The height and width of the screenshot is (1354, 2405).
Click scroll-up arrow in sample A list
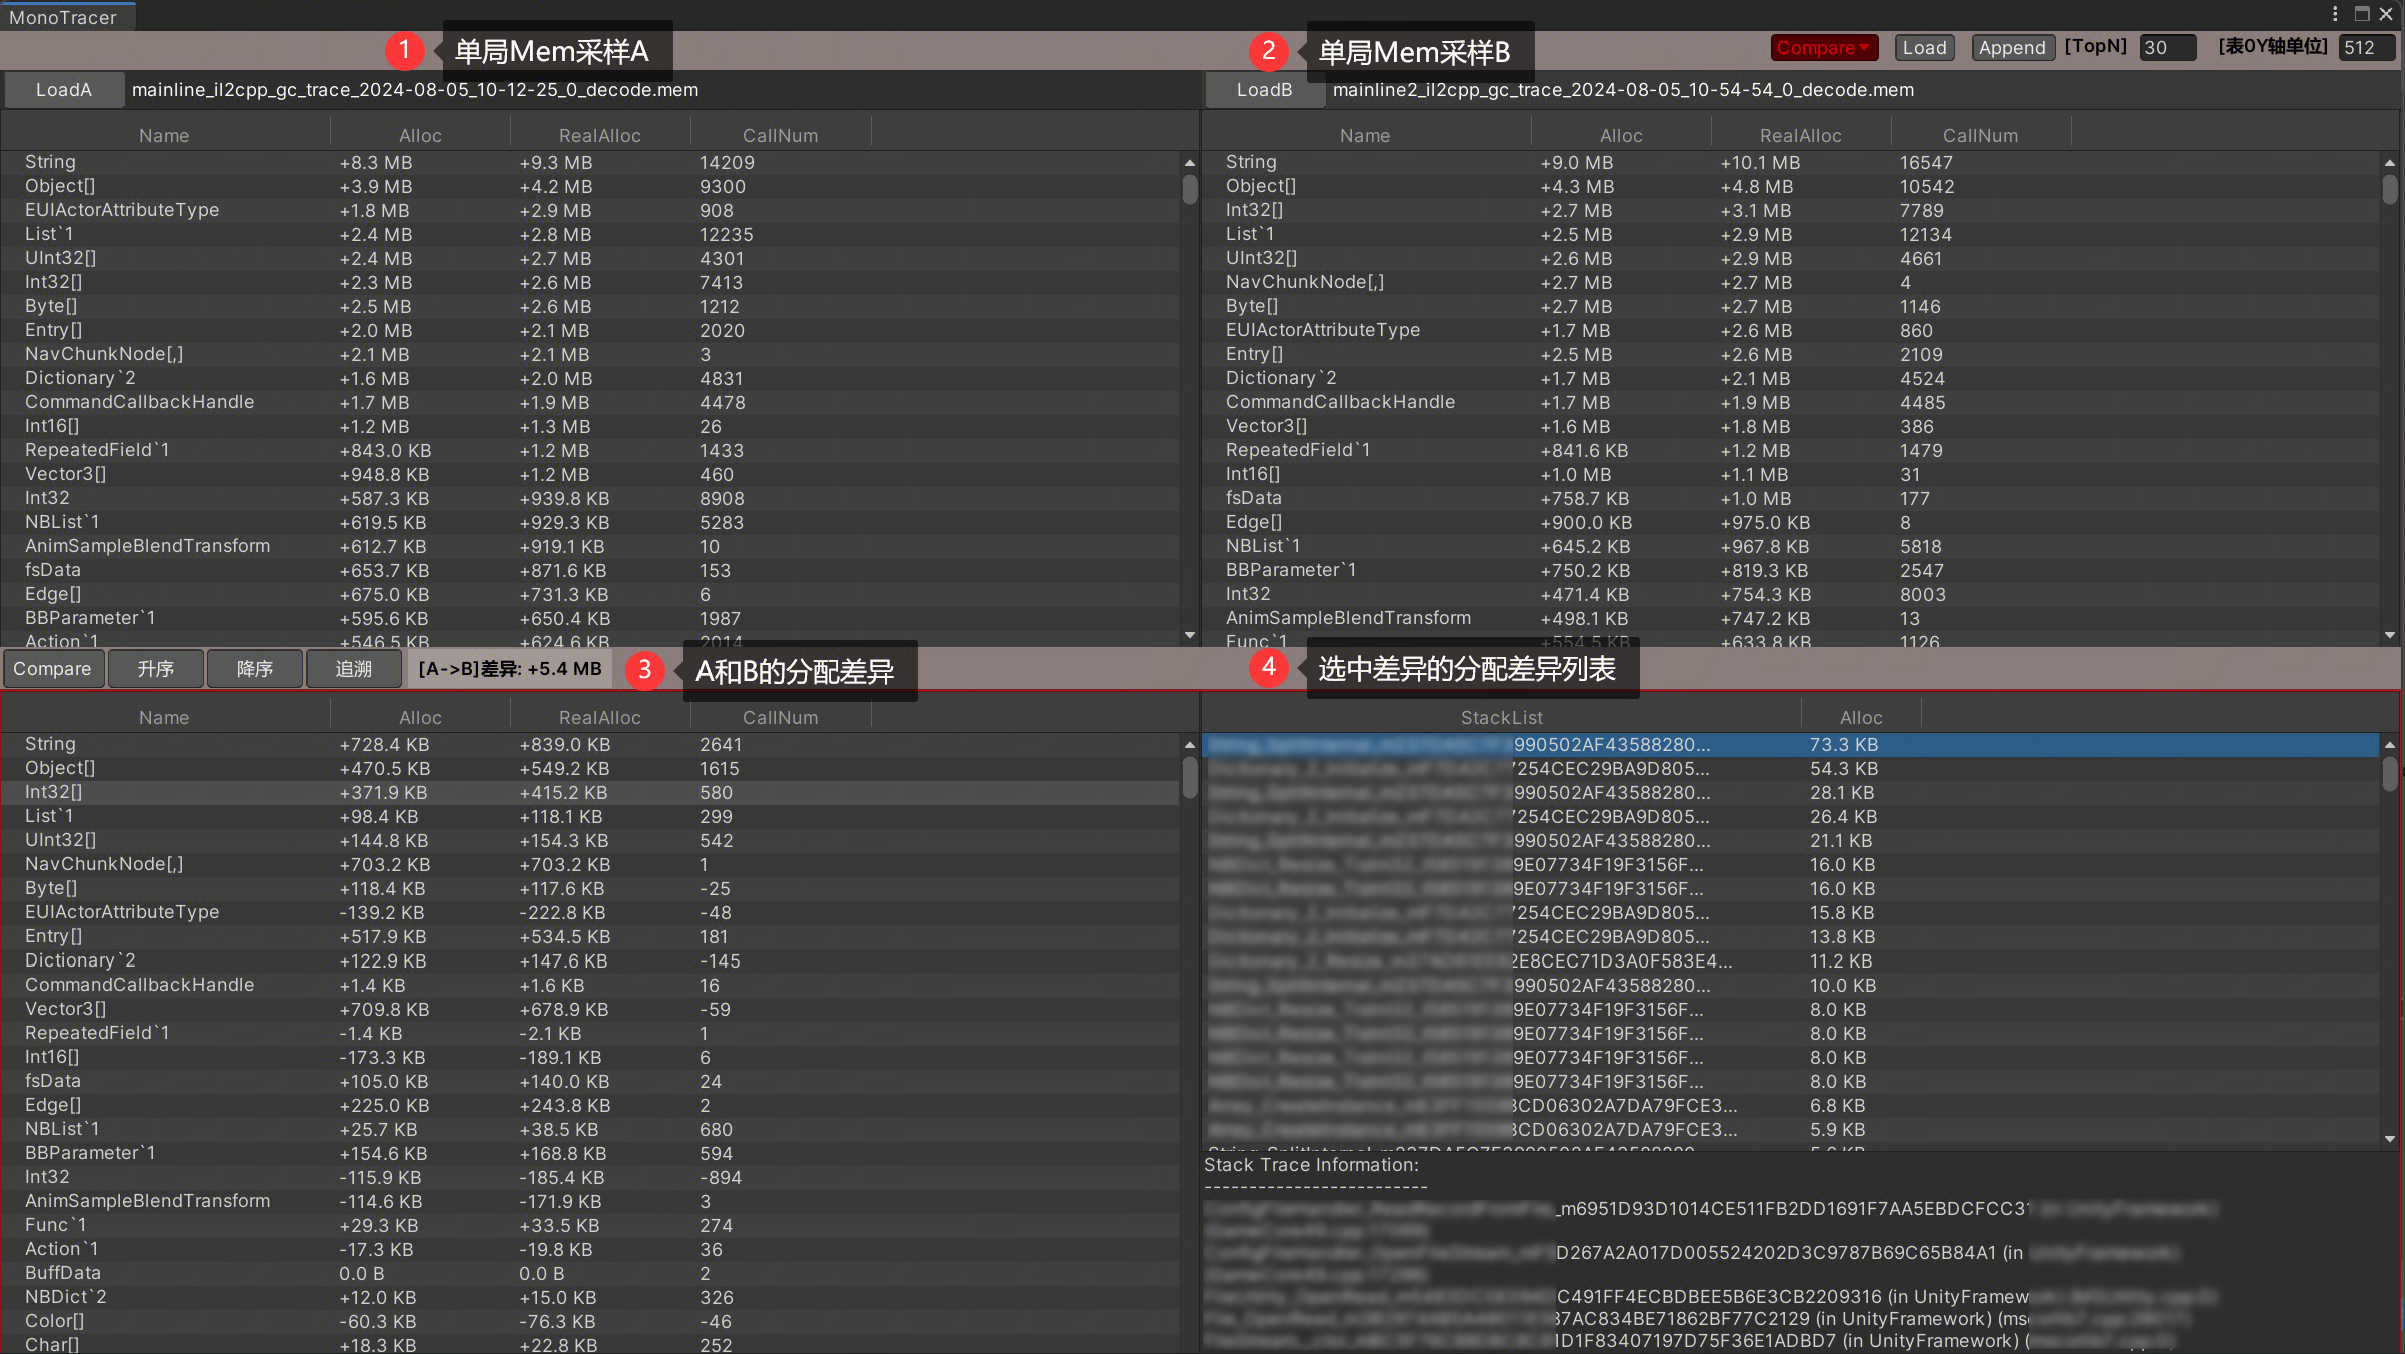(x=1189, y=162)
